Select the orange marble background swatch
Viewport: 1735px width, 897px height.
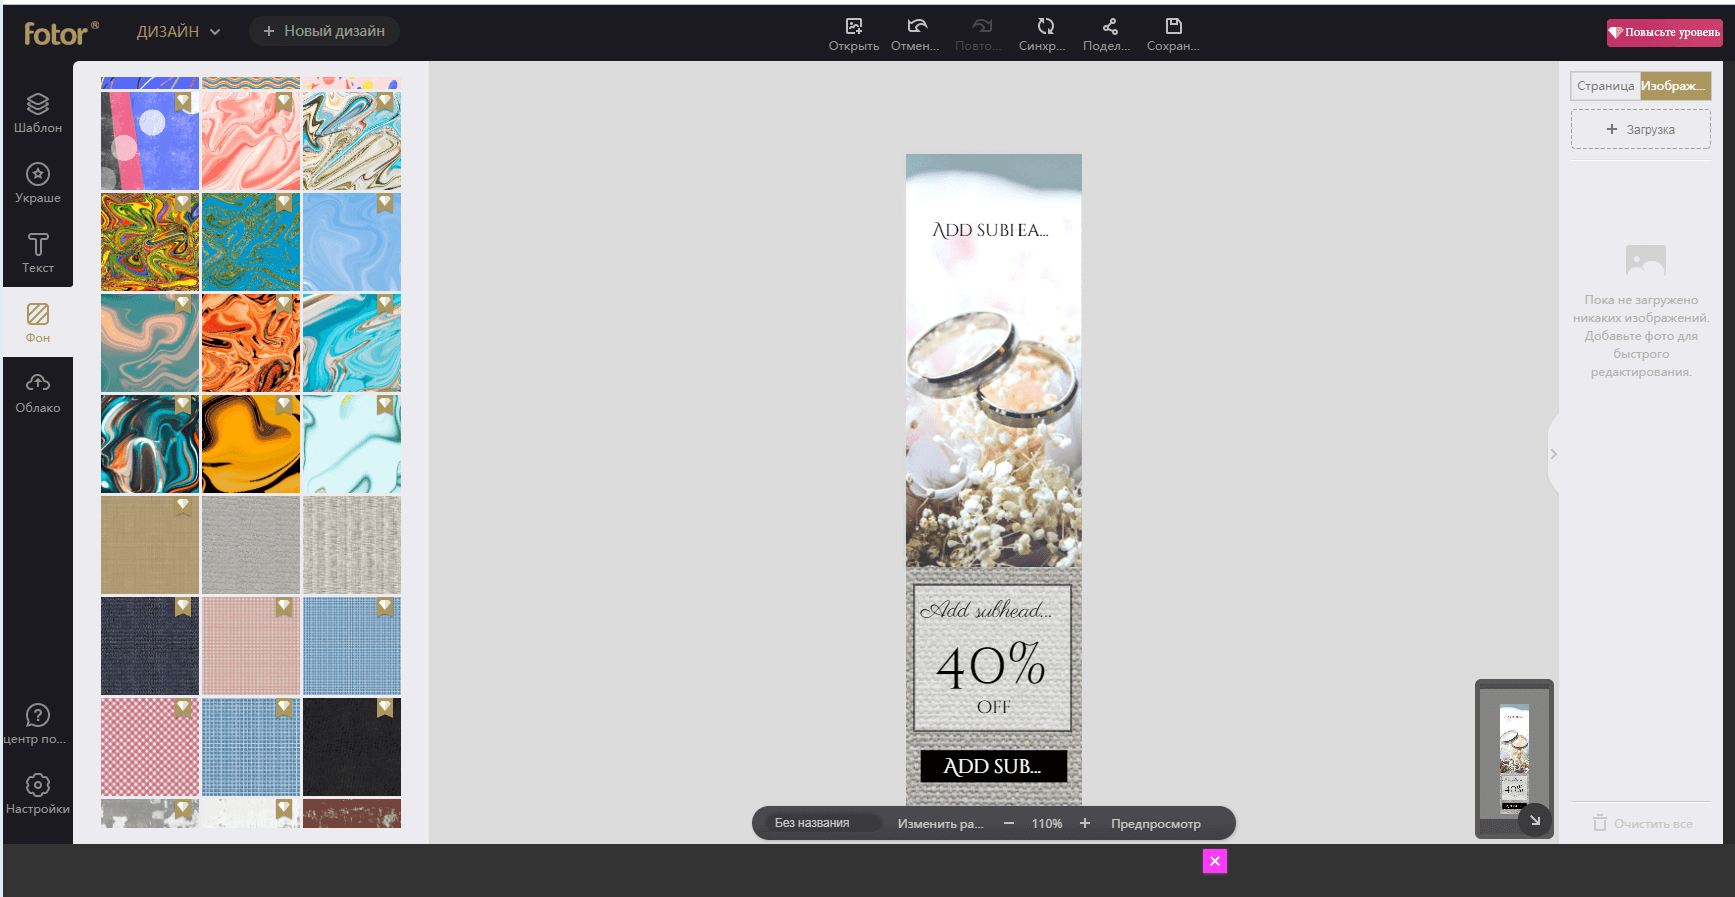(x=251, y=343)
